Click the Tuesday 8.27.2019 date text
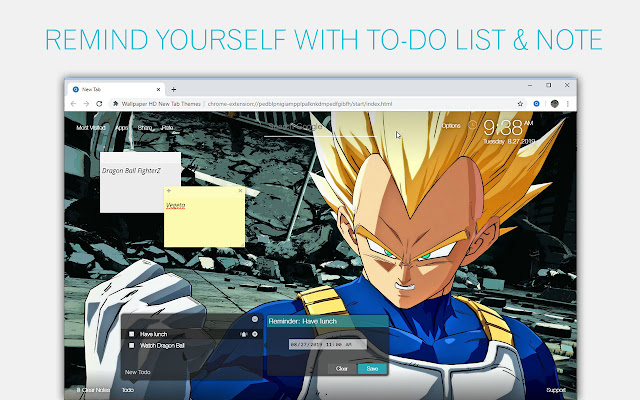Screen dimensions: 640x400 [x=509, y=141]
